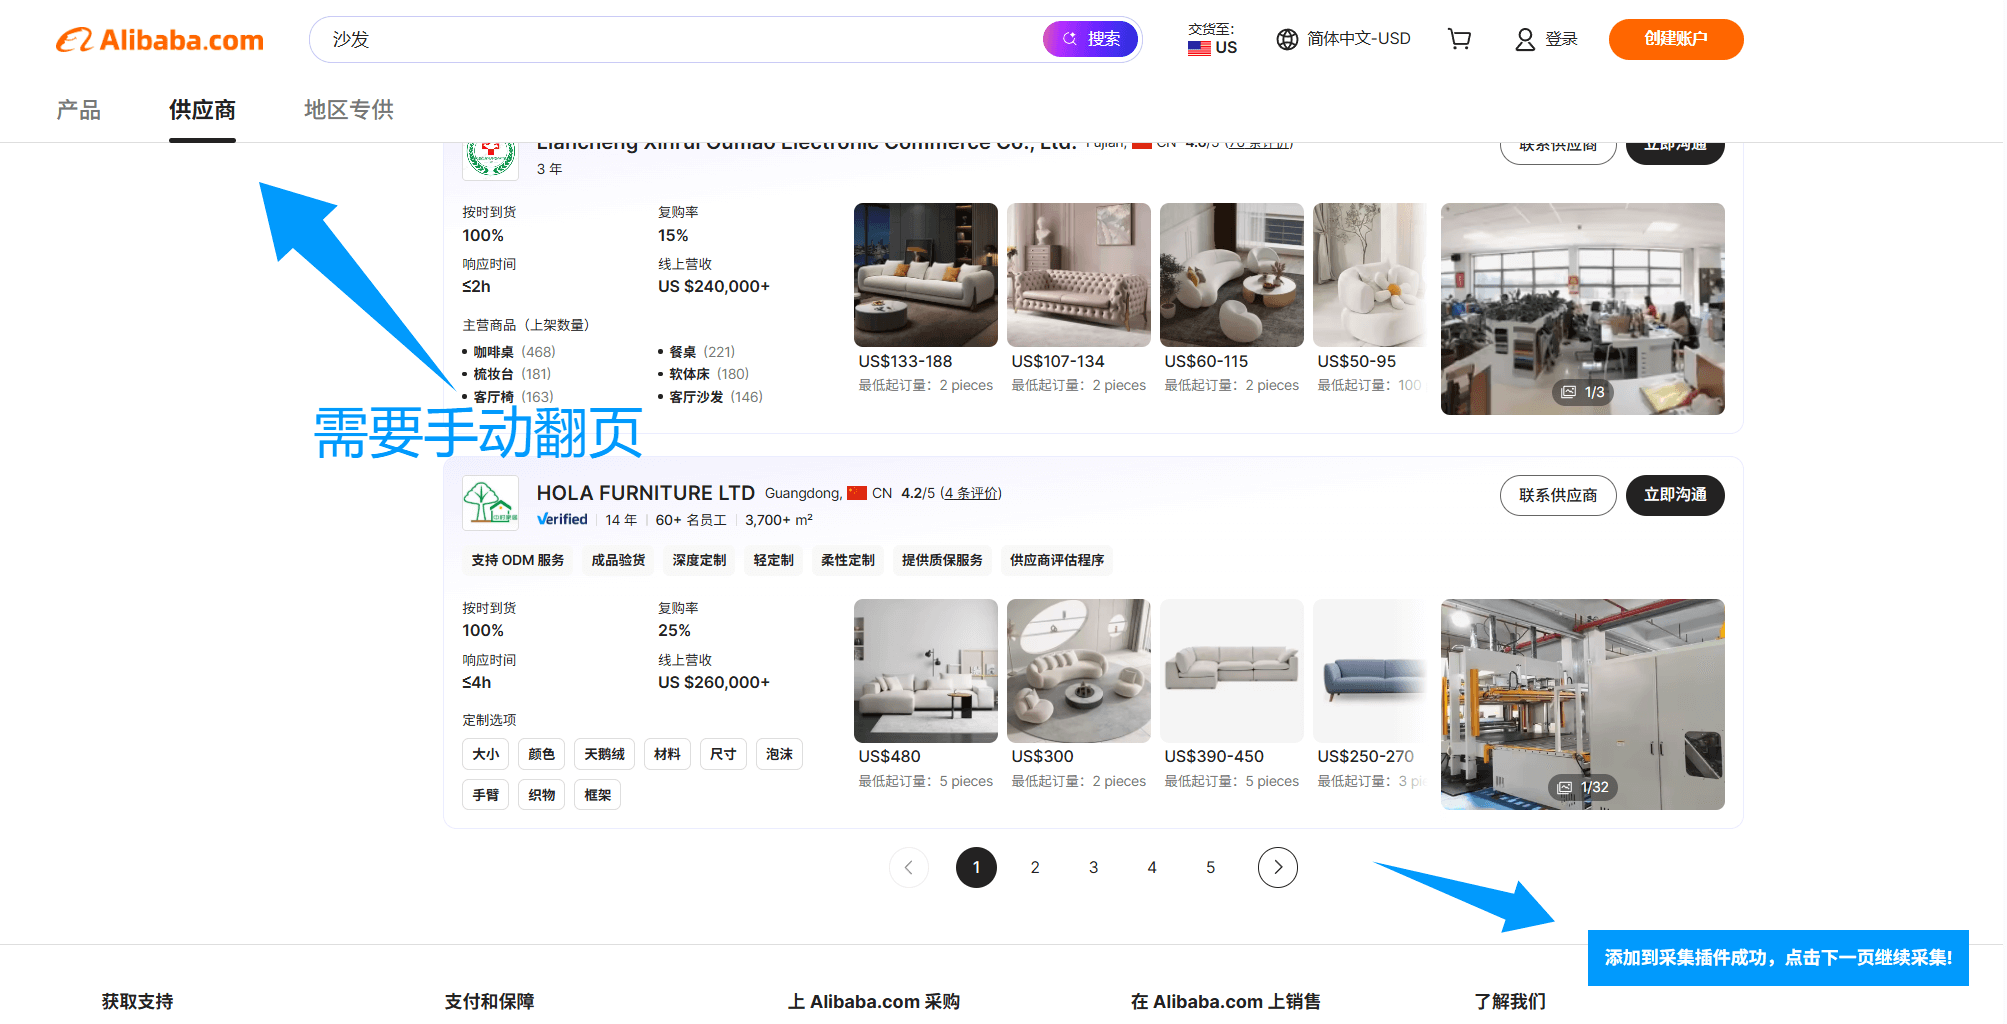Click the 深度定制 tag
Screen dimensions: 2007x1024
[x=699, y=560]
